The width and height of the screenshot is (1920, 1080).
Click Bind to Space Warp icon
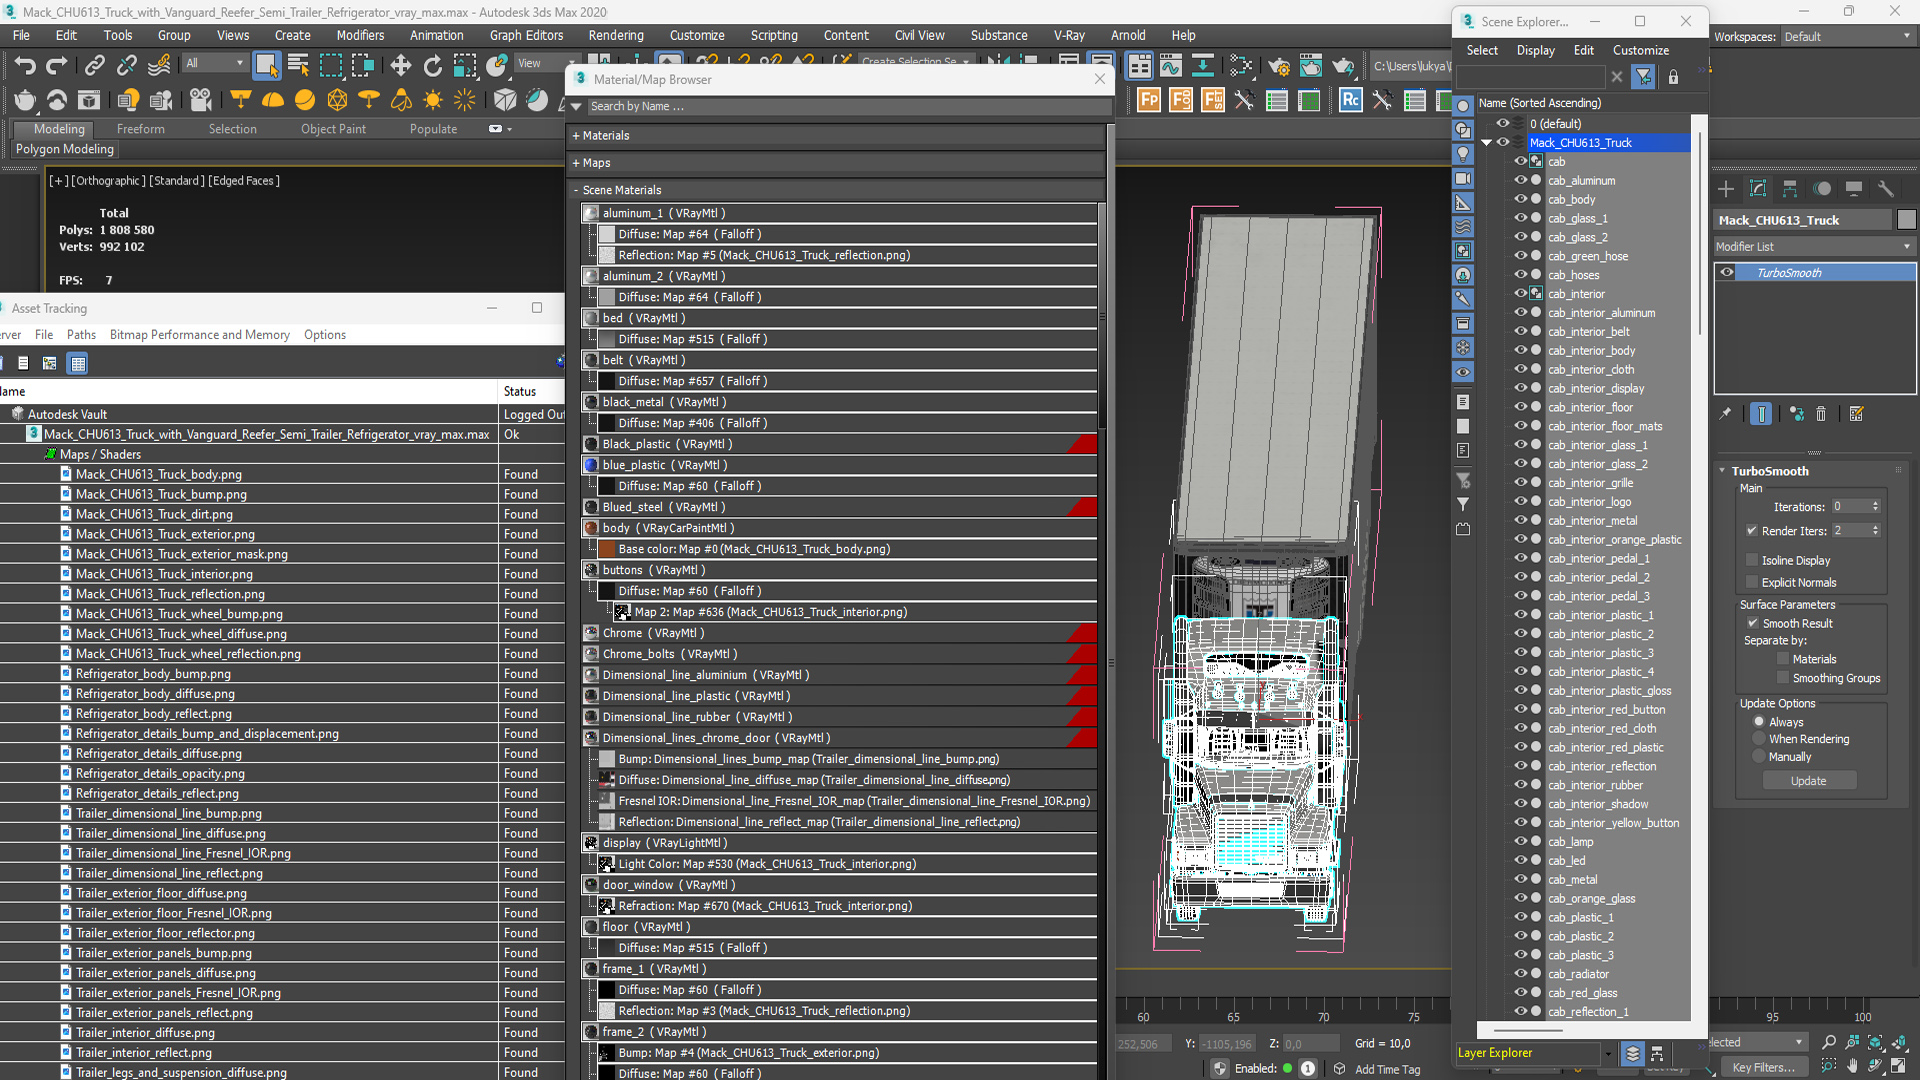coord(159,66)
